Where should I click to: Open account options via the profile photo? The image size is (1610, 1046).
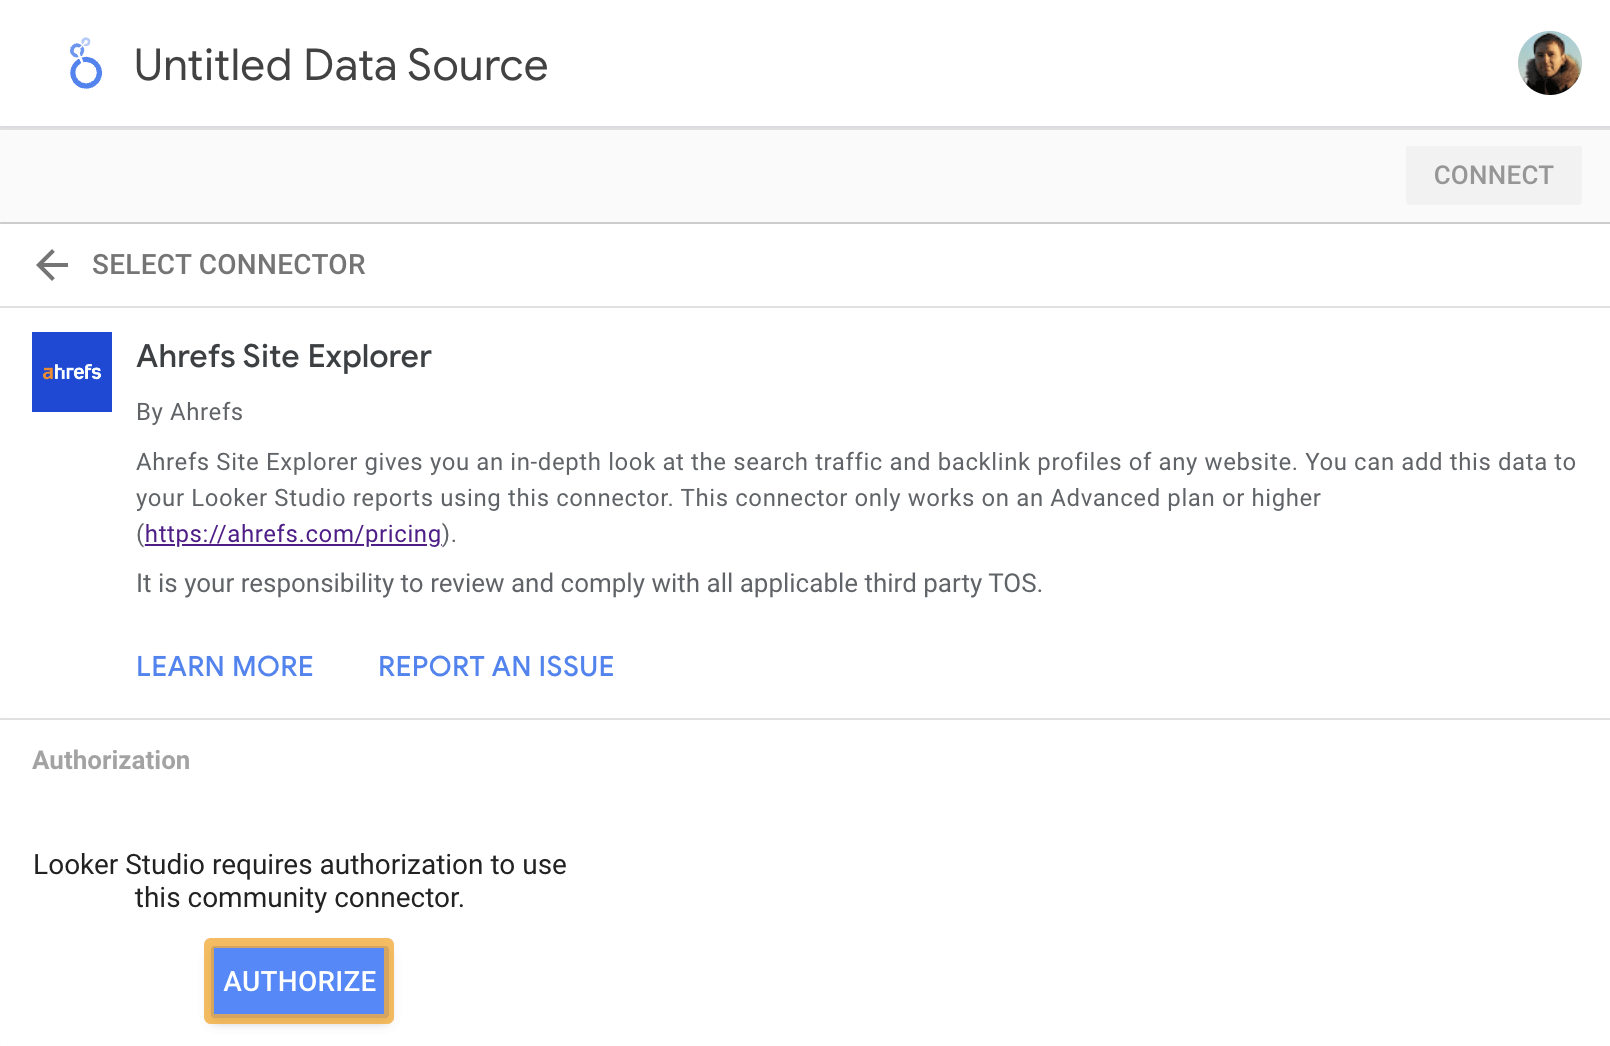1548,63
